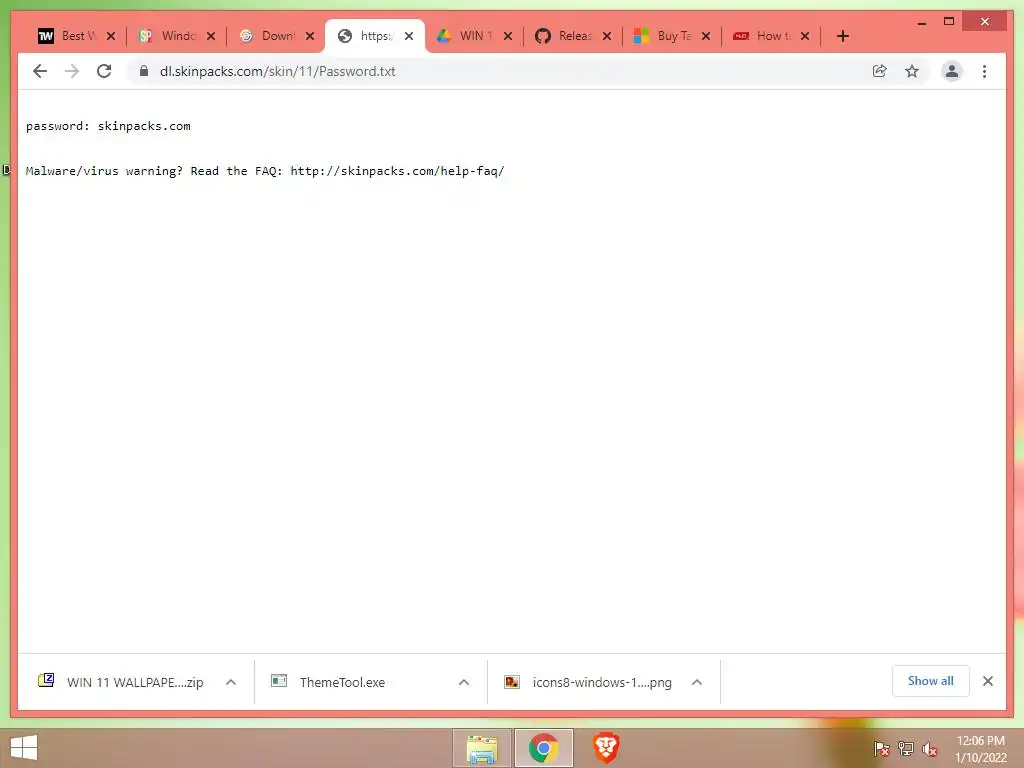Image resolution: width=1024 pixels, height=768 pixels.
Task: Close the GitHub 'Releas' tab
Action: (x=607, y=36)
